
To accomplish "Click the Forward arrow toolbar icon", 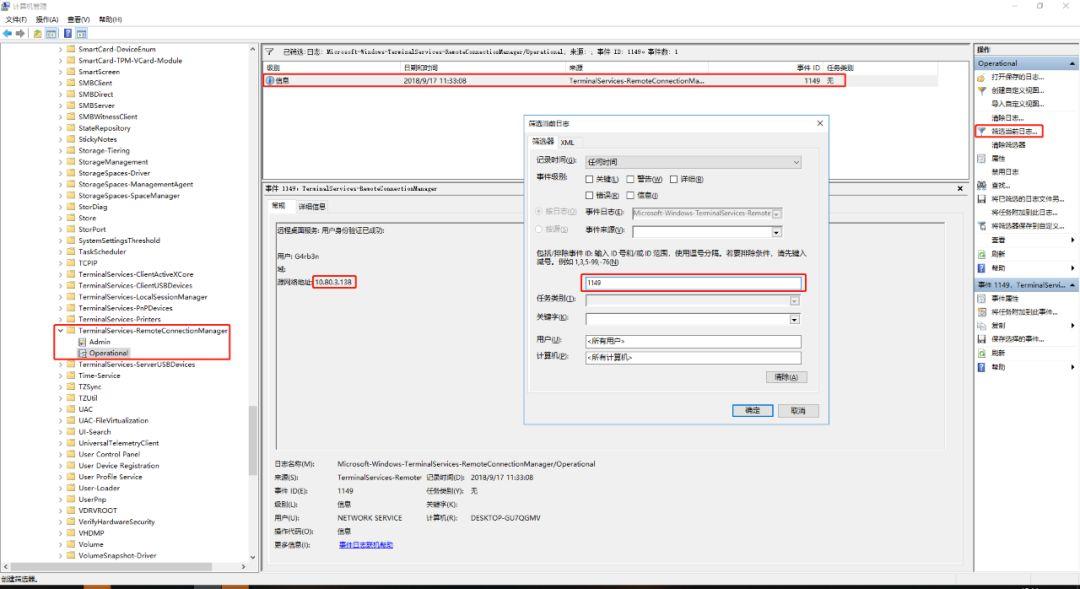I will pos(20,33).
